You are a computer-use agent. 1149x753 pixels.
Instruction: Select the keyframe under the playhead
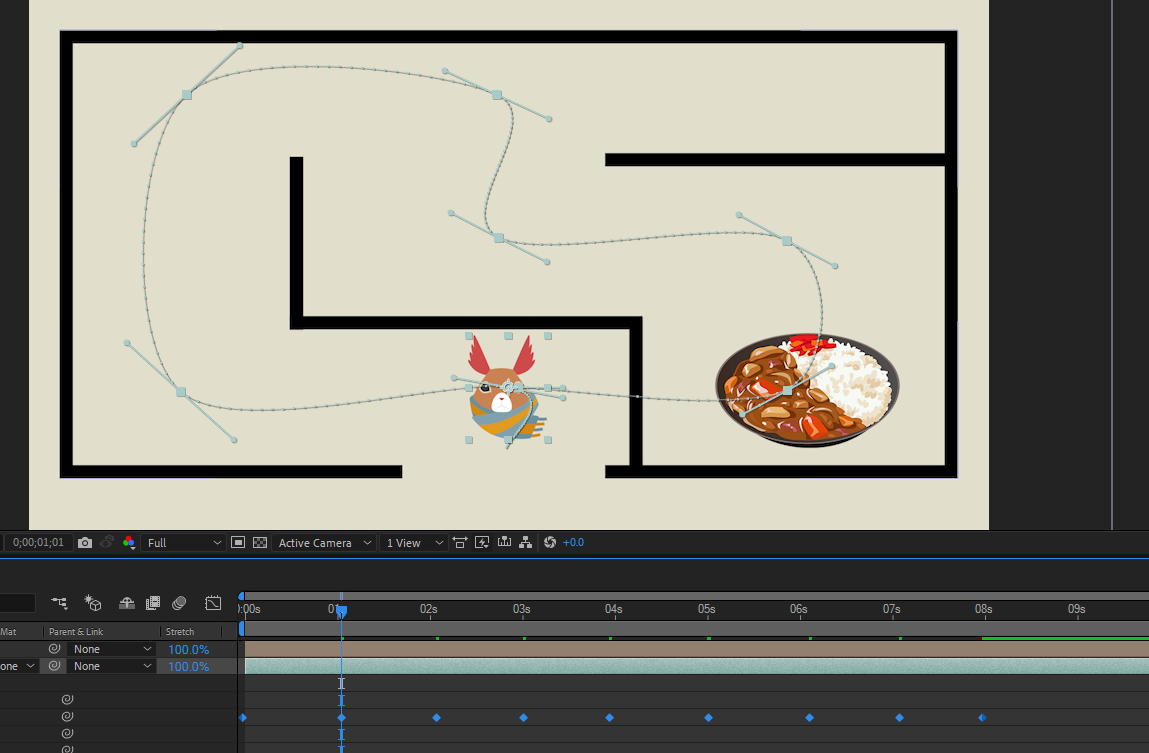(x=341, y=718)
